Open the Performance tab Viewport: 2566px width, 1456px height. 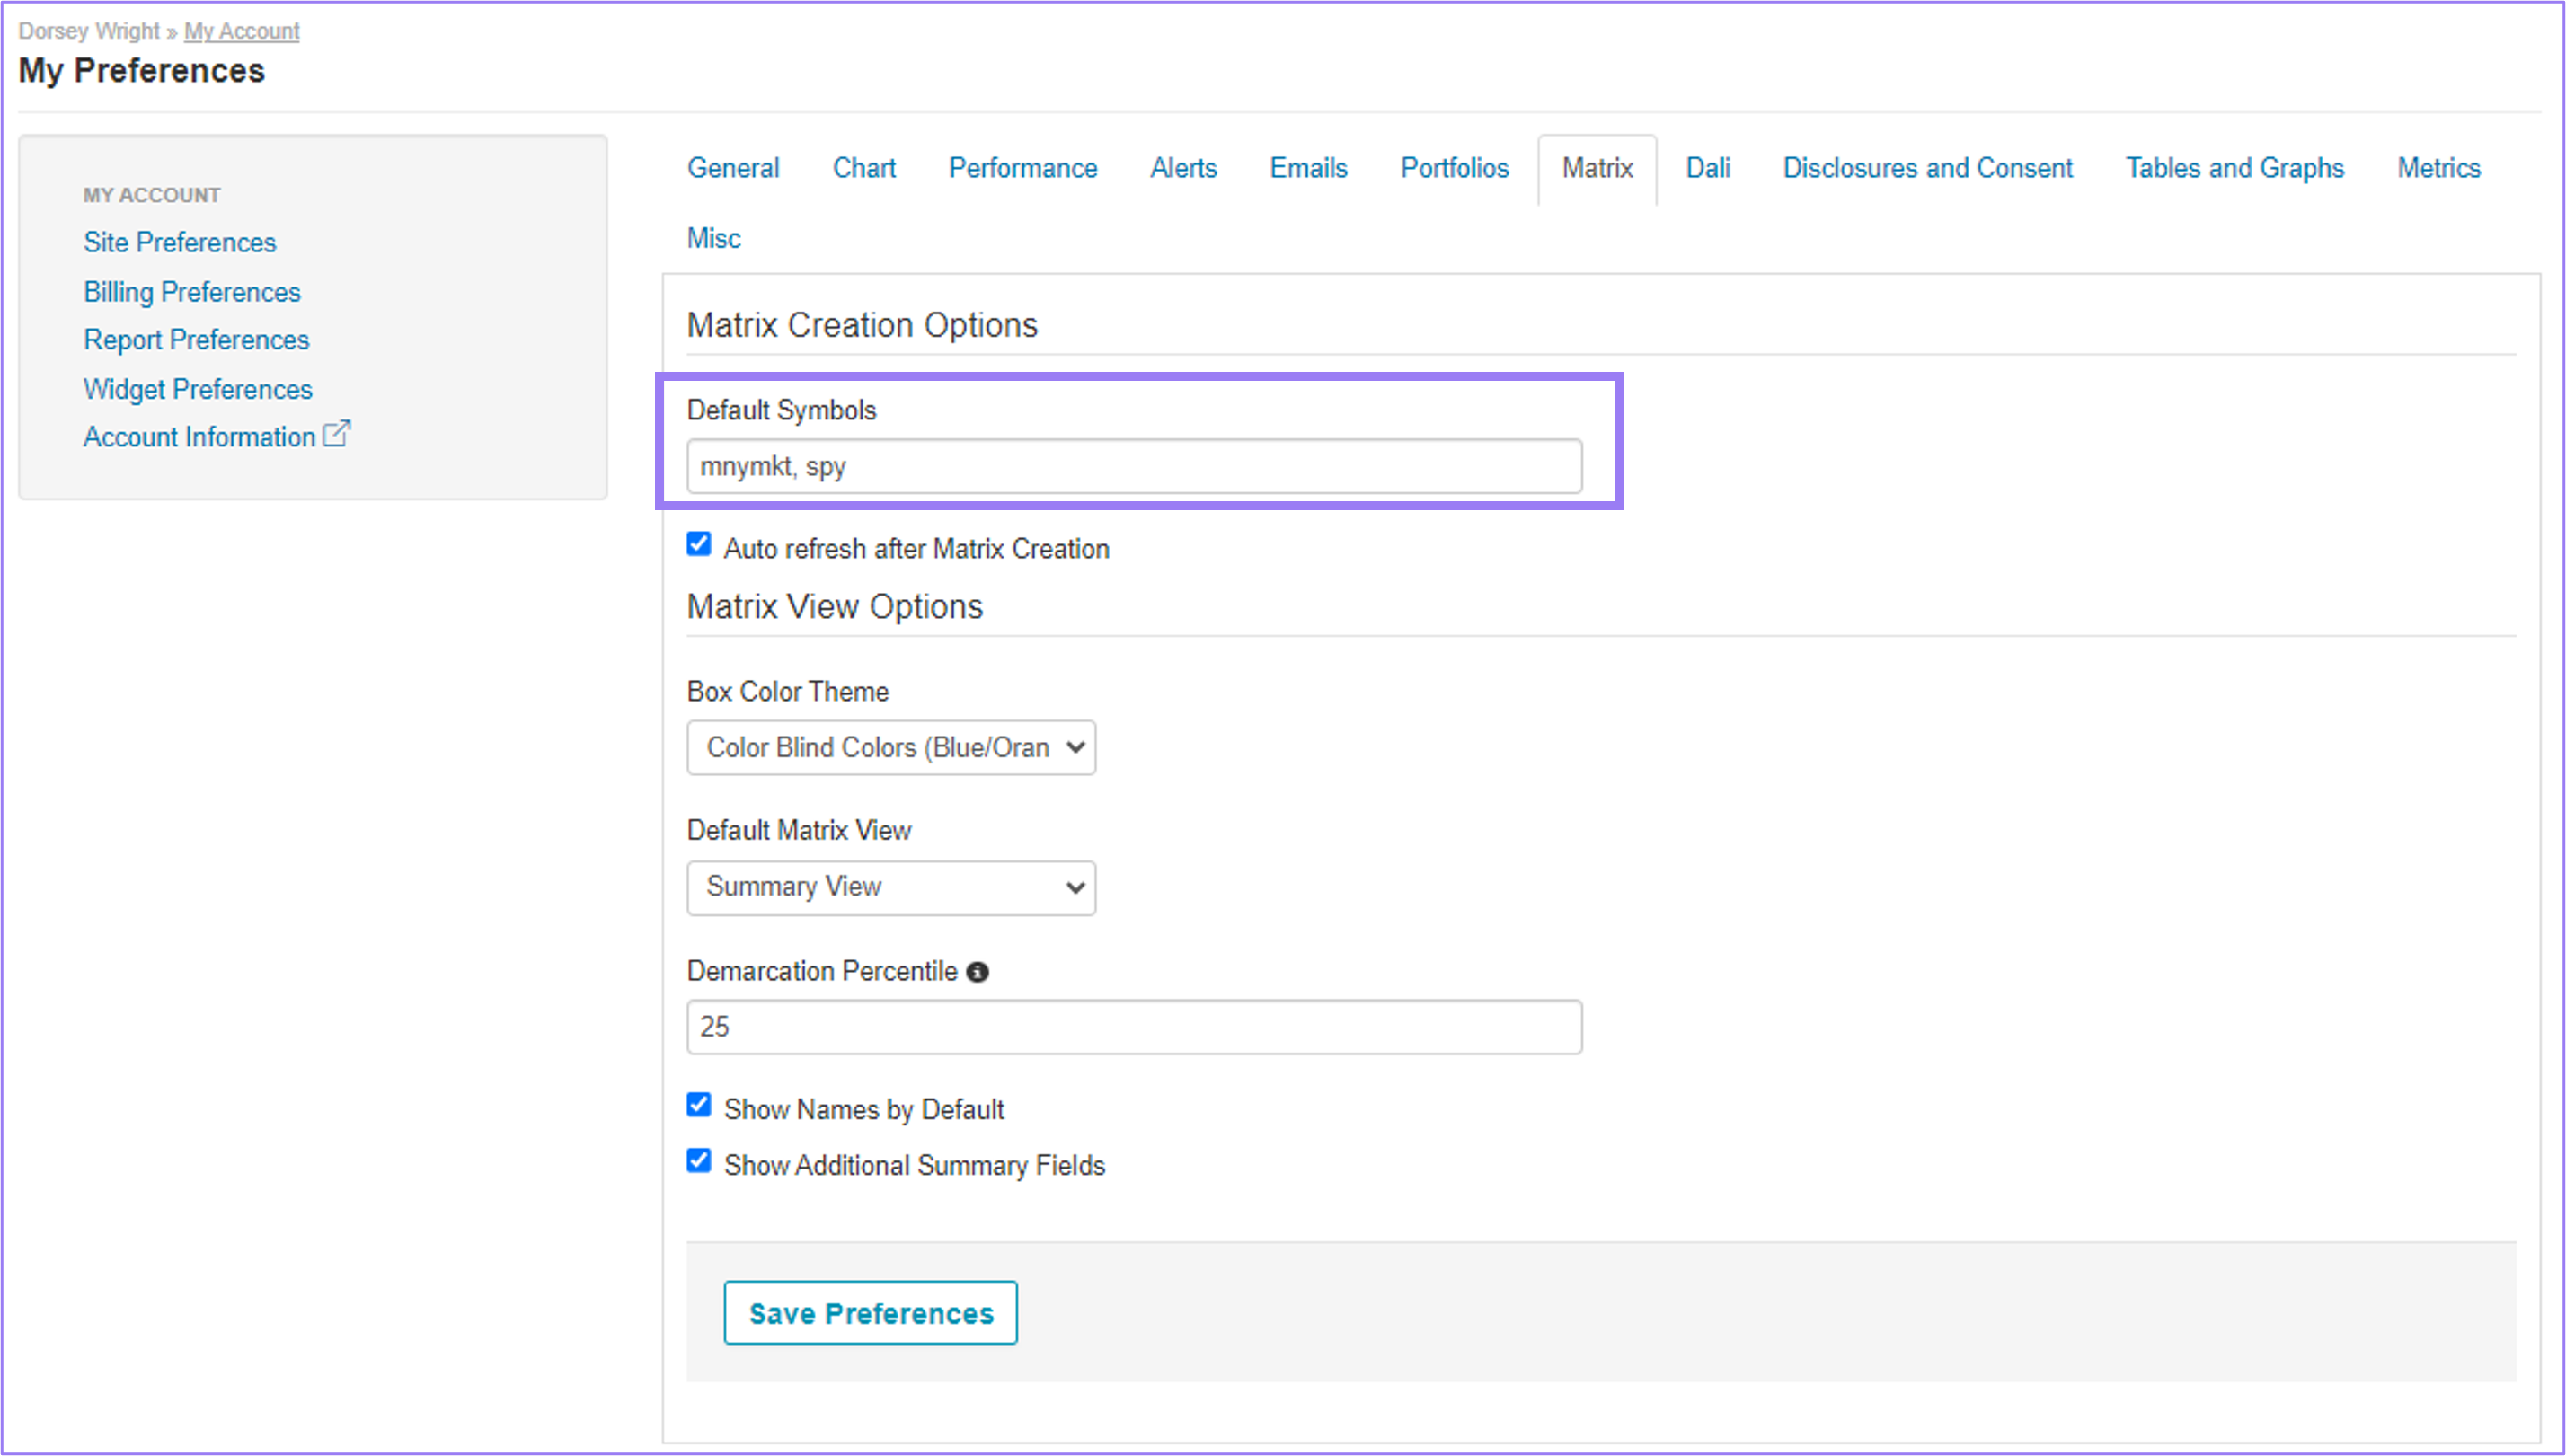pos(1023,168)
